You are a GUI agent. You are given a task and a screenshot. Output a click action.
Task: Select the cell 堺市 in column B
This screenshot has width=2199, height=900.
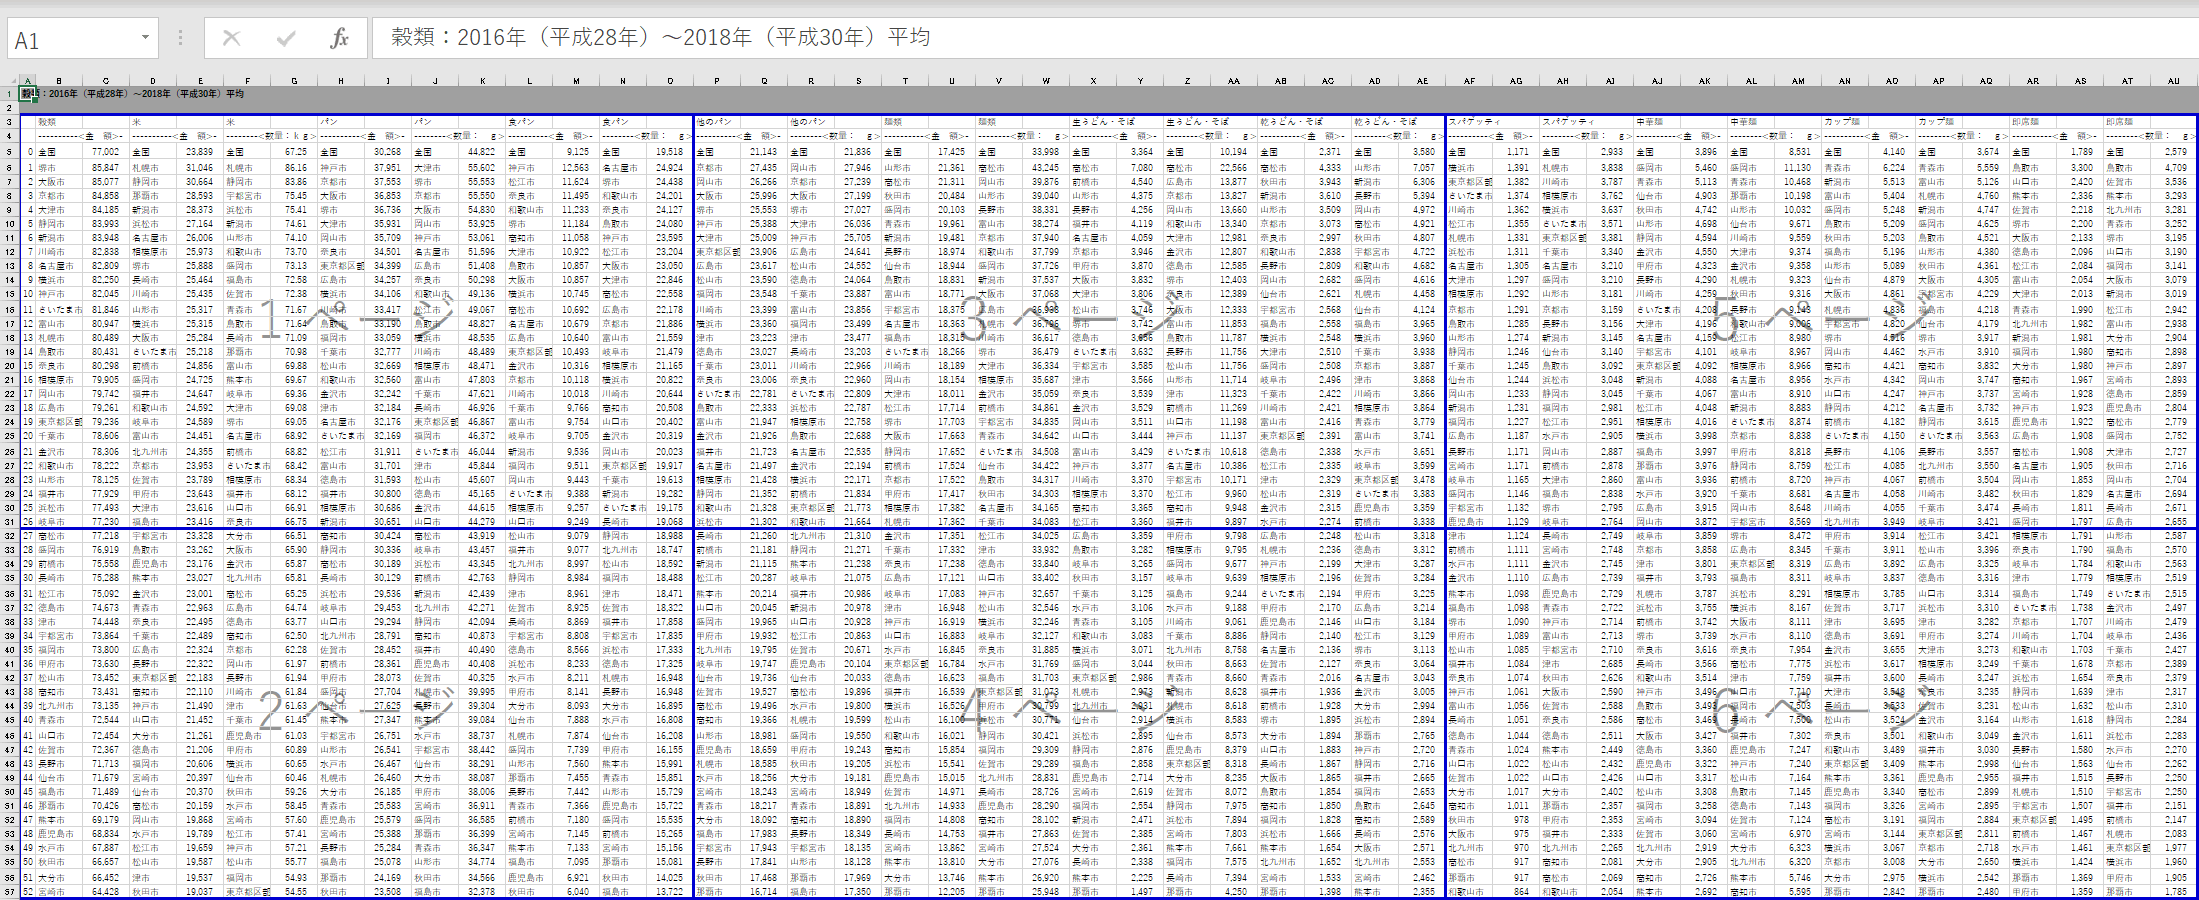click(x=59, y=167)
